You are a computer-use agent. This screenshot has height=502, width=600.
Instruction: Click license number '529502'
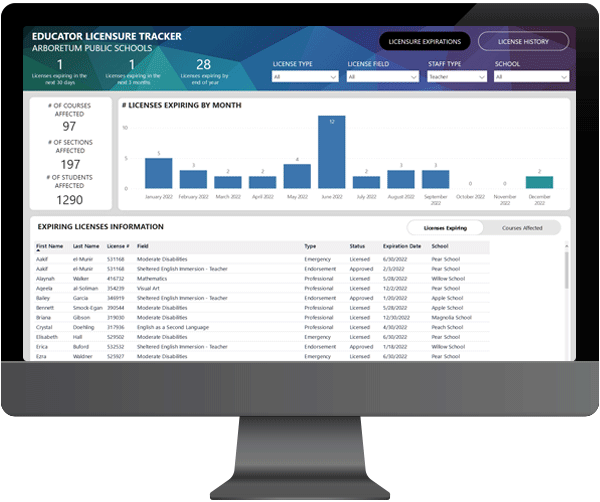click(116, 337)
